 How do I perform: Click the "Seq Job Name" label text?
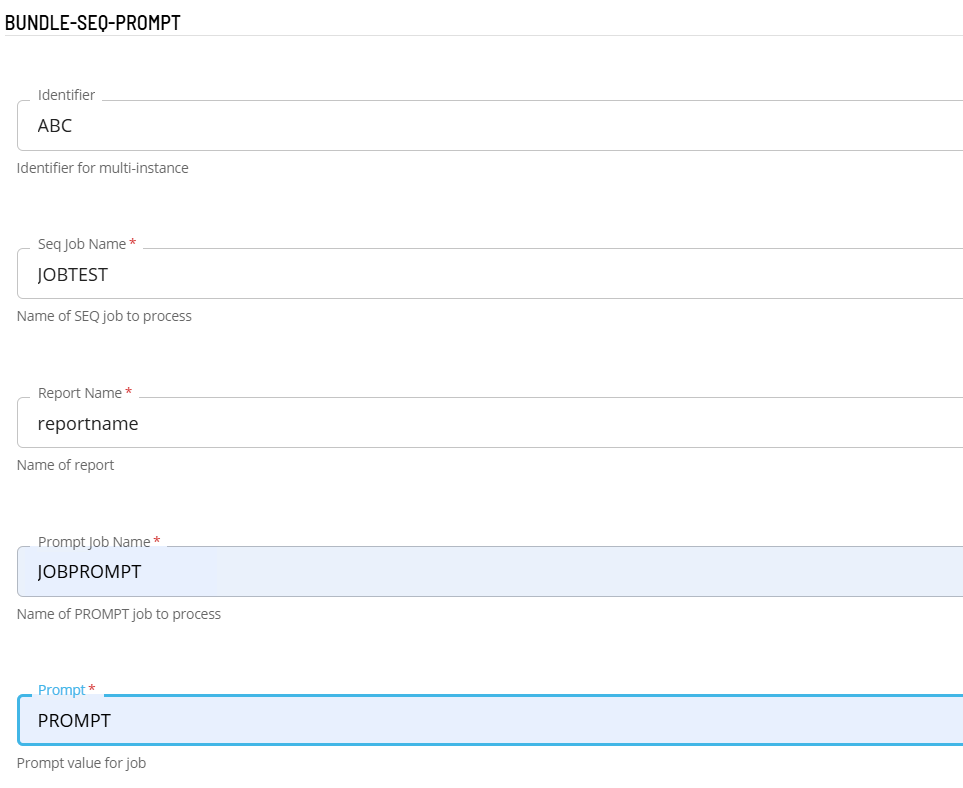point(82,244)
